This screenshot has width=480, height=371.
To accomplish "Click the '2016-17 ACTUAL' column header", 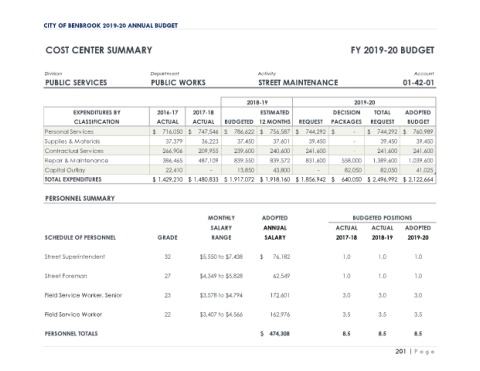I will tap(167, 117).
